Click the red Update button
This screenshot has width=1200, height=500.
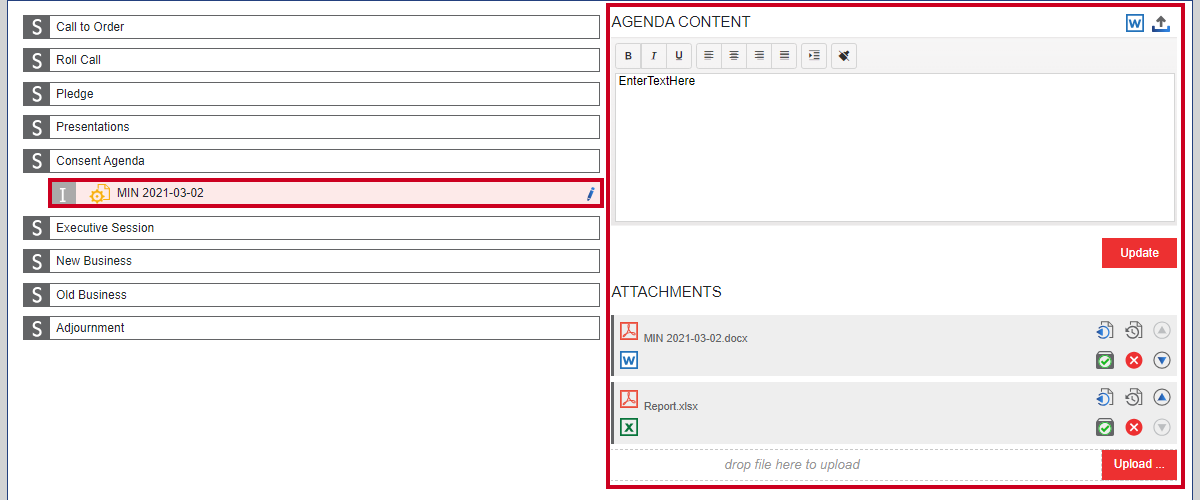1139,253
